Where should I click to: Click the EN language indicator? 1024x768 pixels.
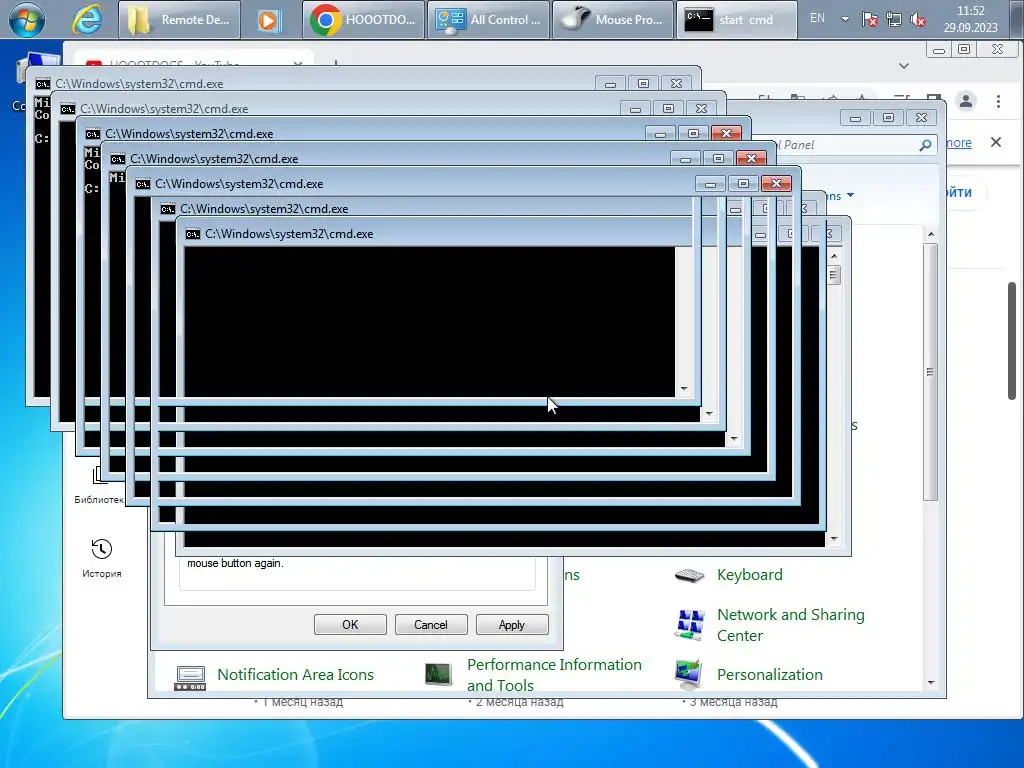[x=817, y=18]
